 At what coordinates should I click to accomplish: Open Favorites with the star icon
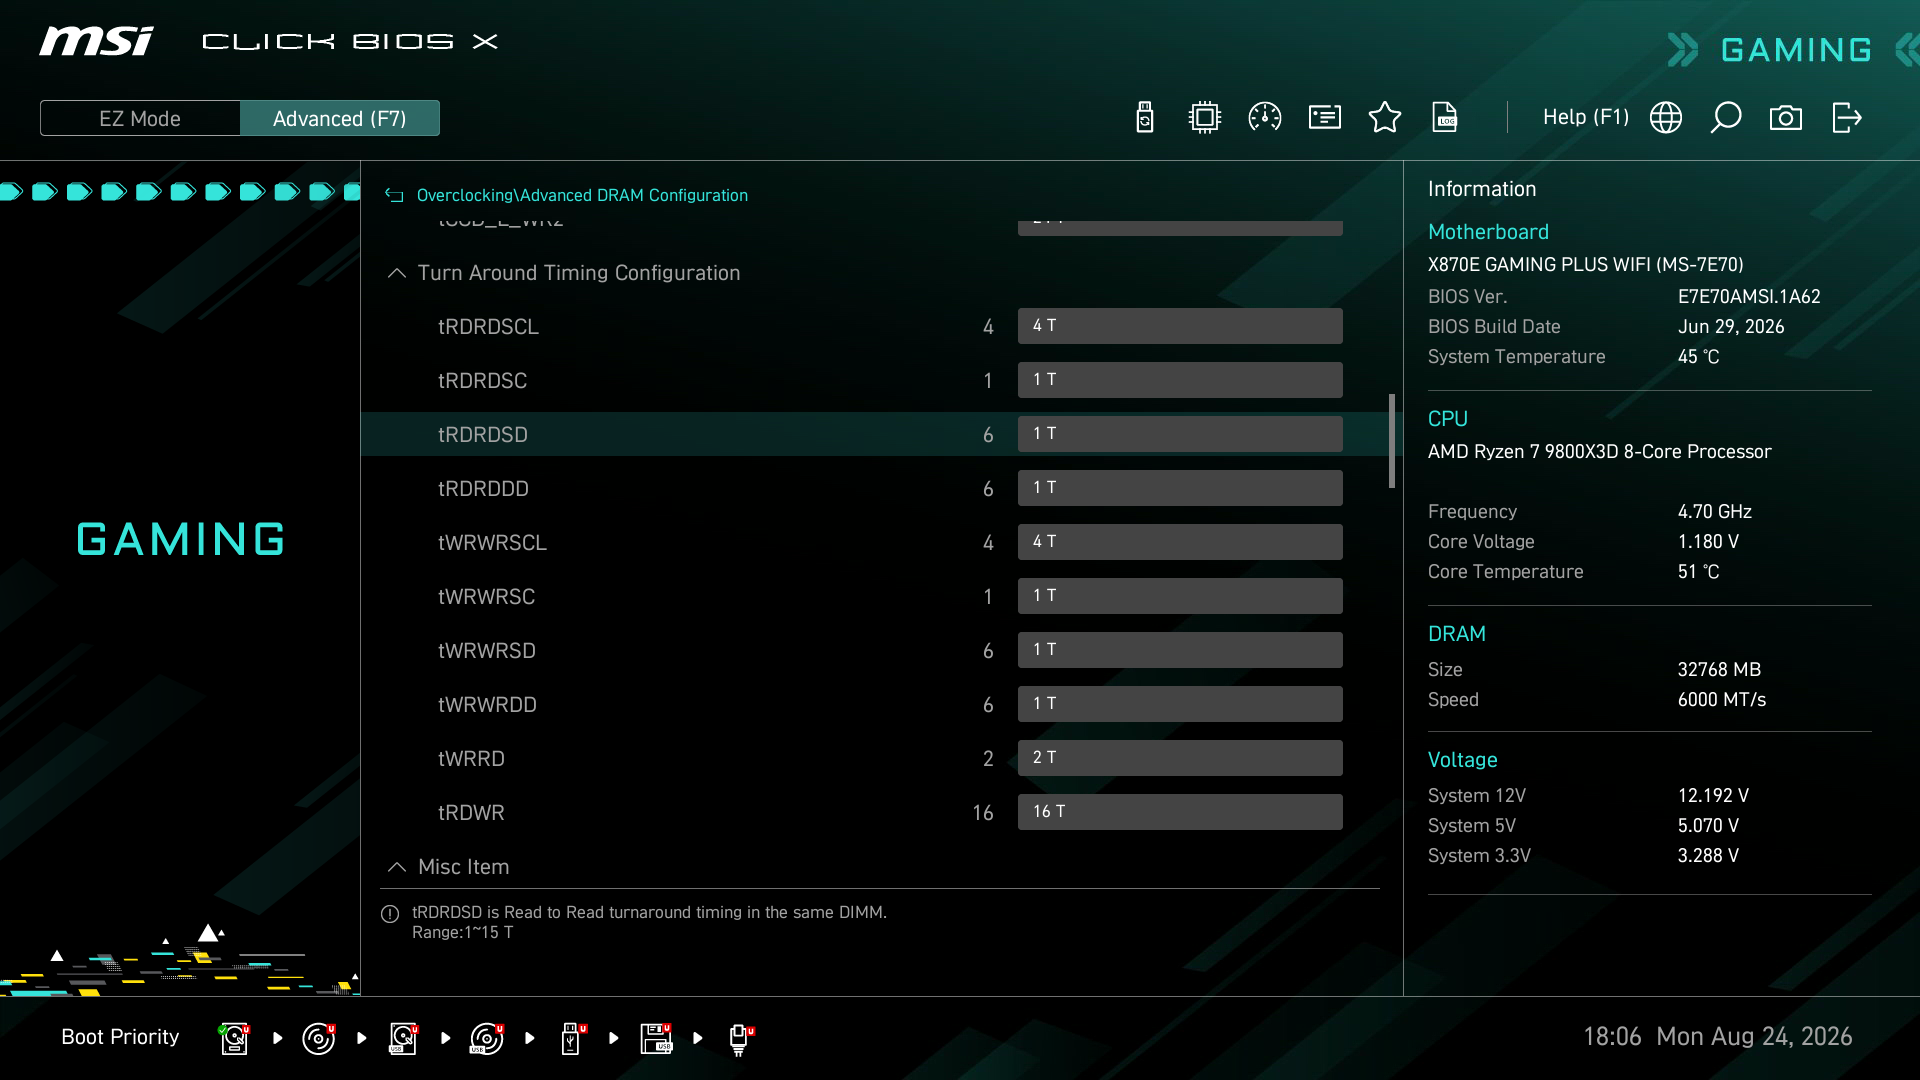point(1385,118)
